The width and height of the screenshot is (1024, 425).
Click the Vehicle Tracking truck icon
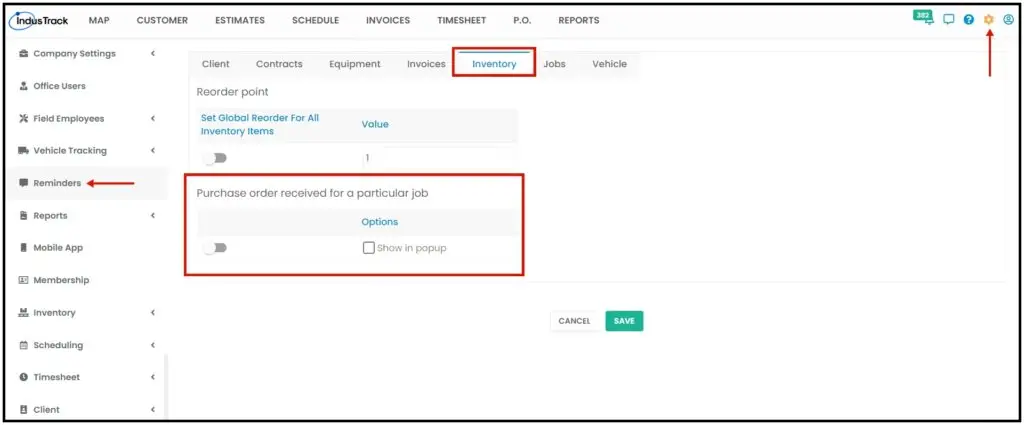coord(24,150)
